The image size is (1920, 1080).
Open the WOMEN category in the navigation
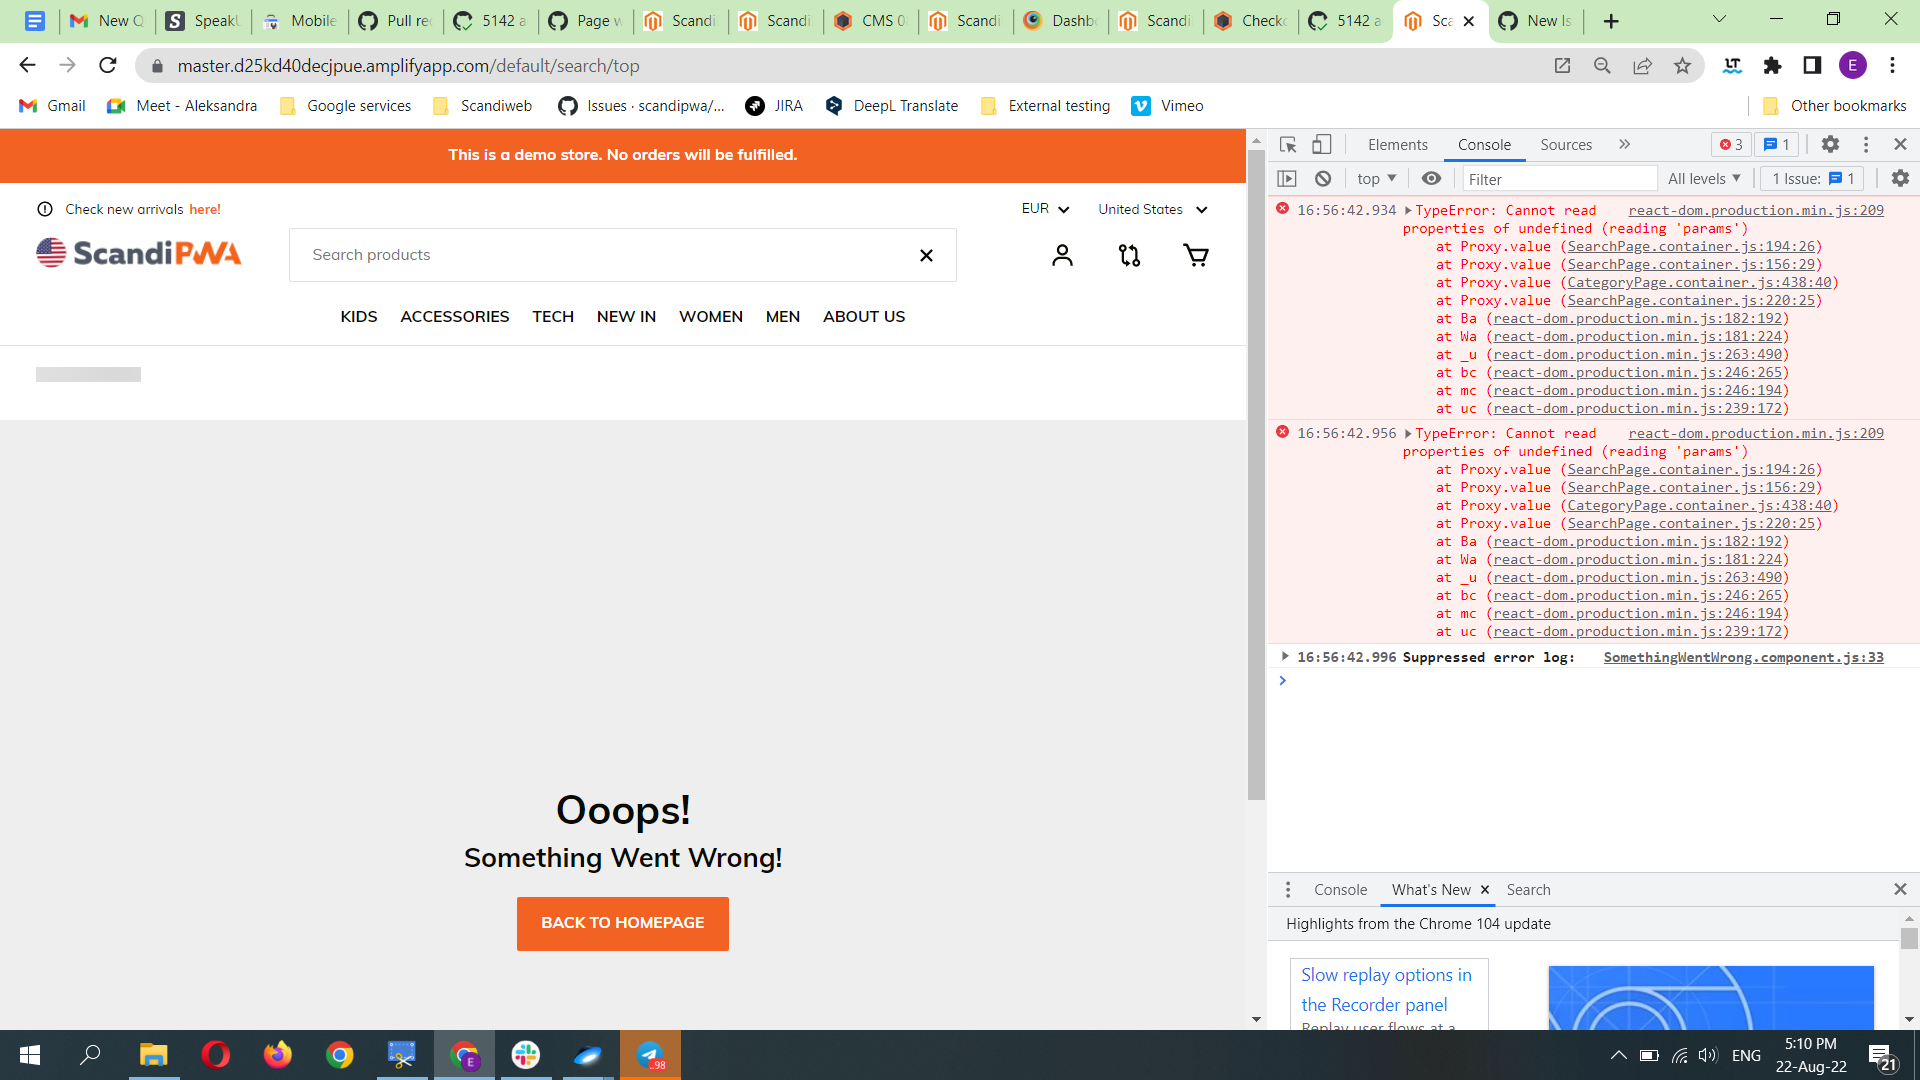[x=710, y=316]
